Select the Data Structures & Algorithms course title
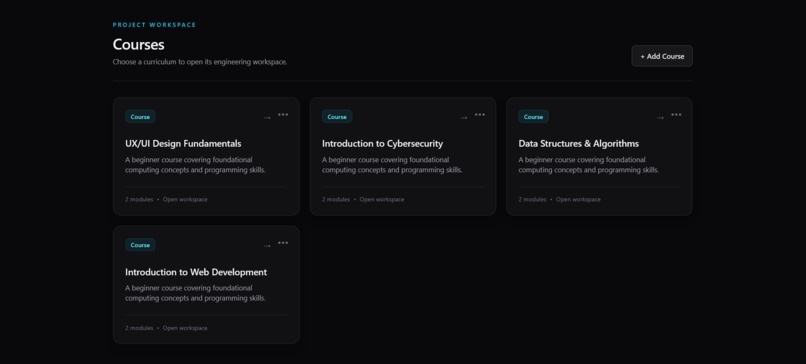806x364 pixels. click(x=579, y=143)
